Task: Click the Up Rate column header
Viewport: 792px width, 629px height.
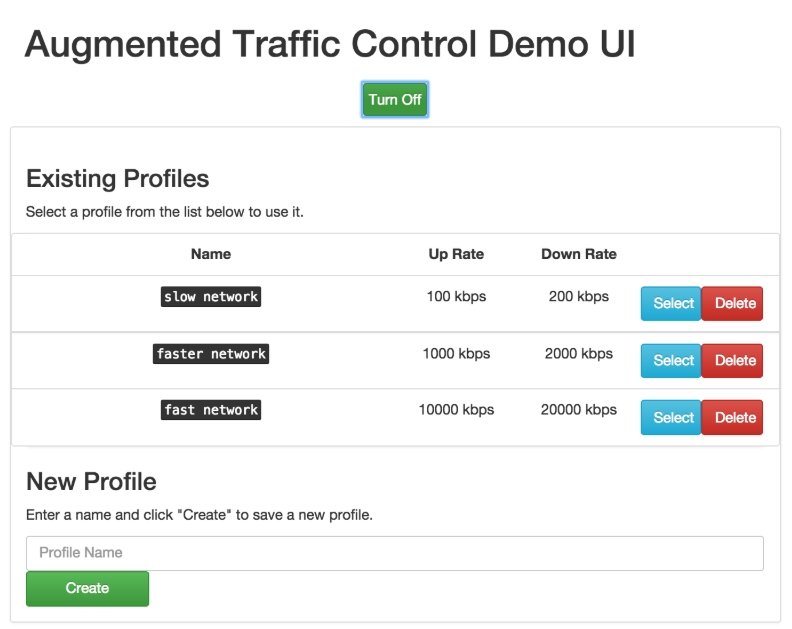Action: (x=456, y=254)
